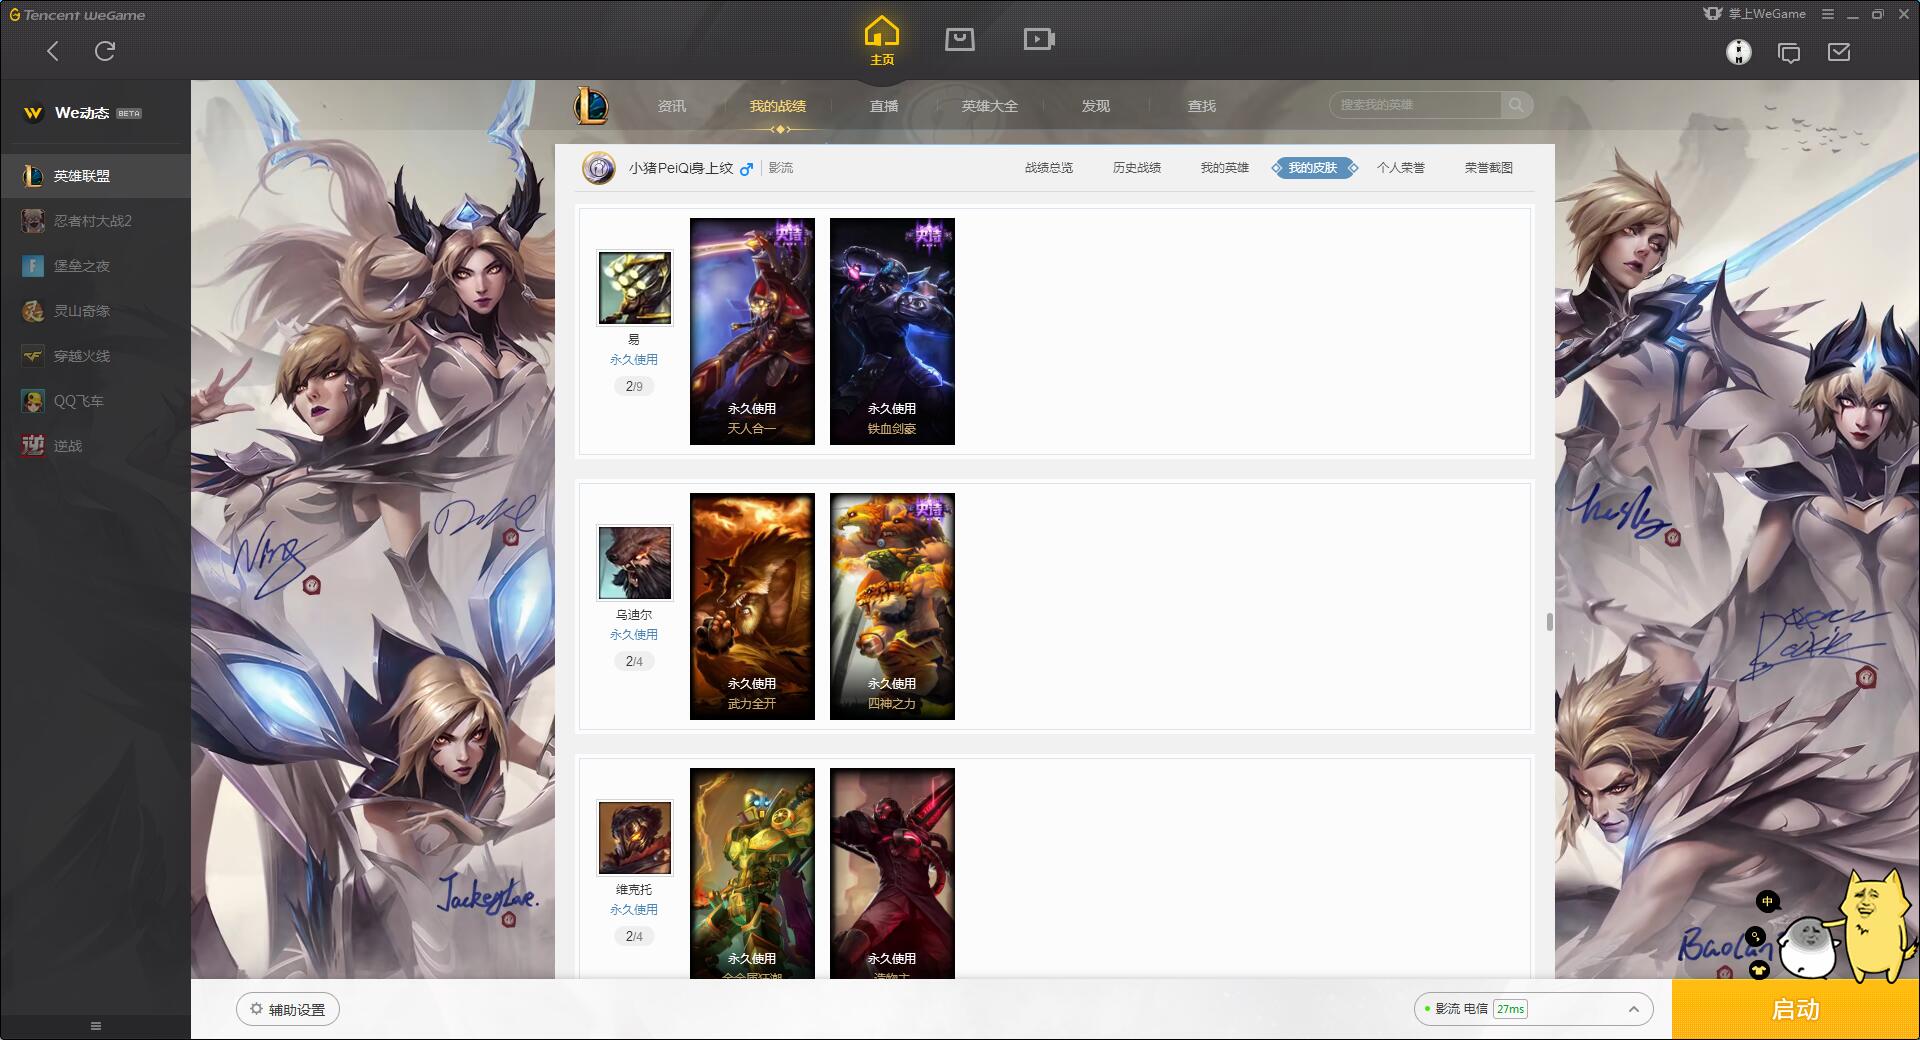Open the WeGame main menu hamburger icon
1920x1040 pixels.
[1827, 14]
